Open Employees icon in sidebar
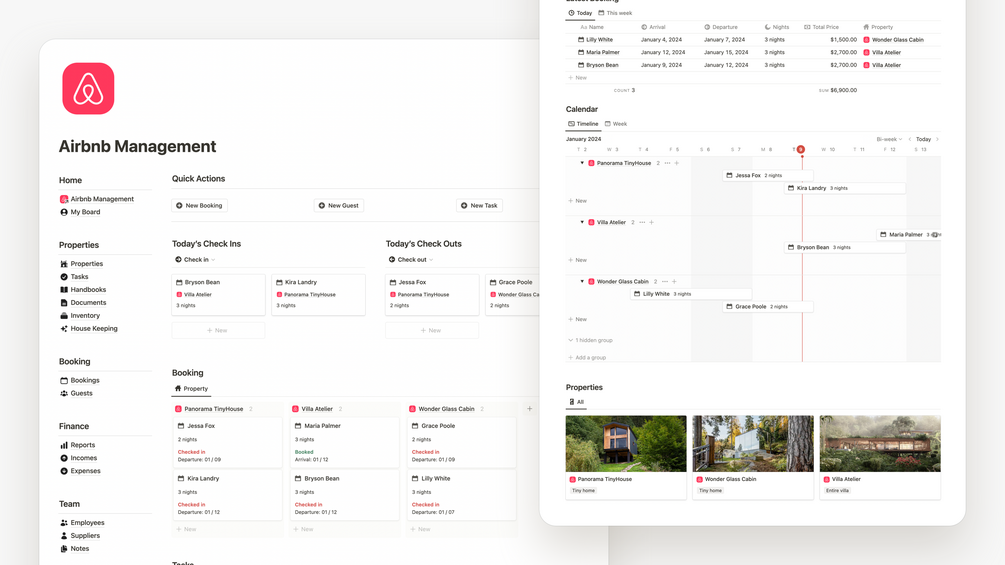 [x=64, y=523]
